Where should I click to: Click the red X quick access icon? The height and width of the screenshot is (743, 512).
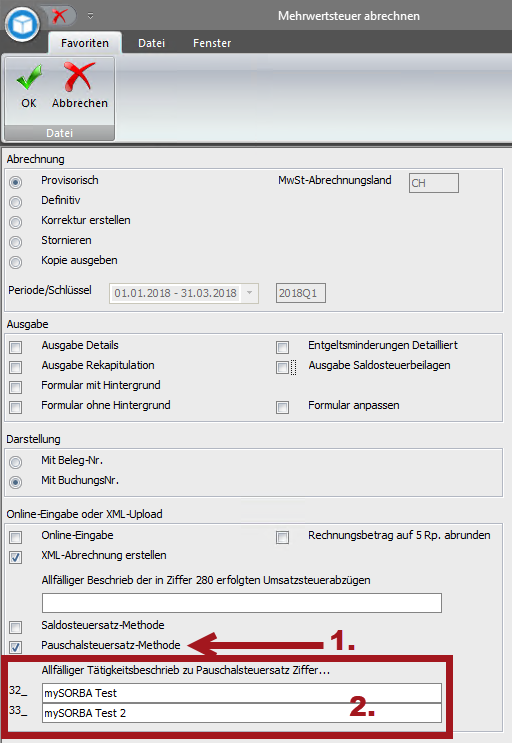(59, 16)
